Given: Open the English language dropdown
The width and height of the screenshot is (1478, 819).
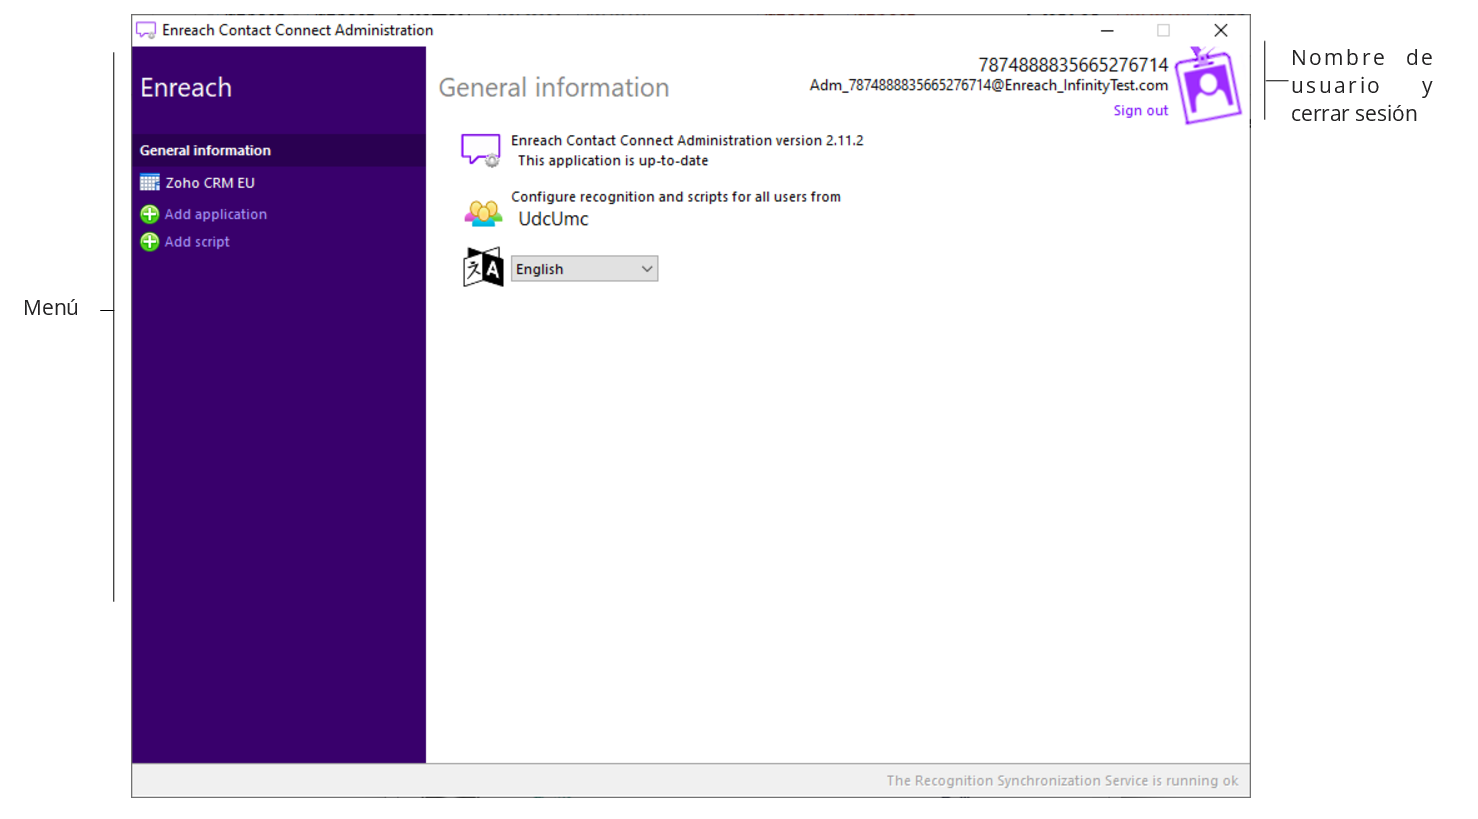Looking at the screenshot, I should pyautogui.click(x=583, y=269).
